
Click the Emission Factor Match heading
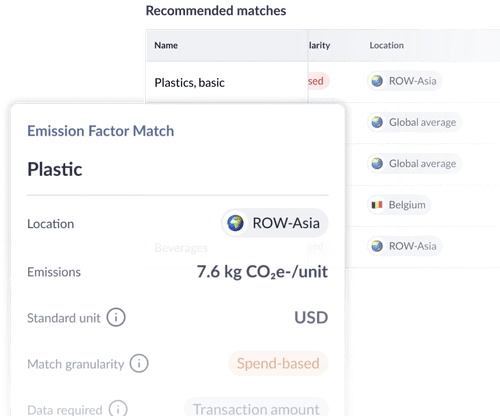click(101, 131)
